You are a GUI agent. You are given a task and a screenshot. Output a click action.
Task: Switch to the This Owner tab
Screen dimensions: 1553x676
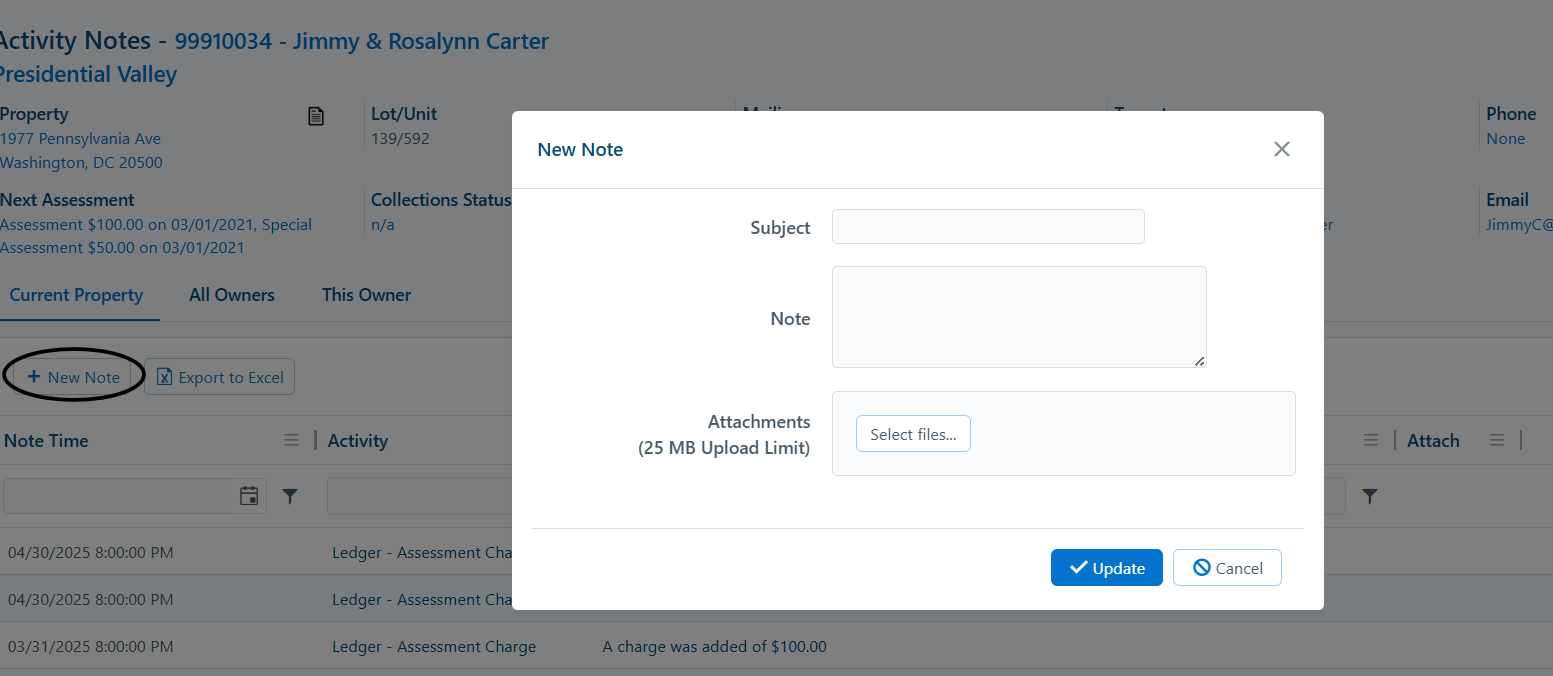pyautogui.click(x=366, y=295)
